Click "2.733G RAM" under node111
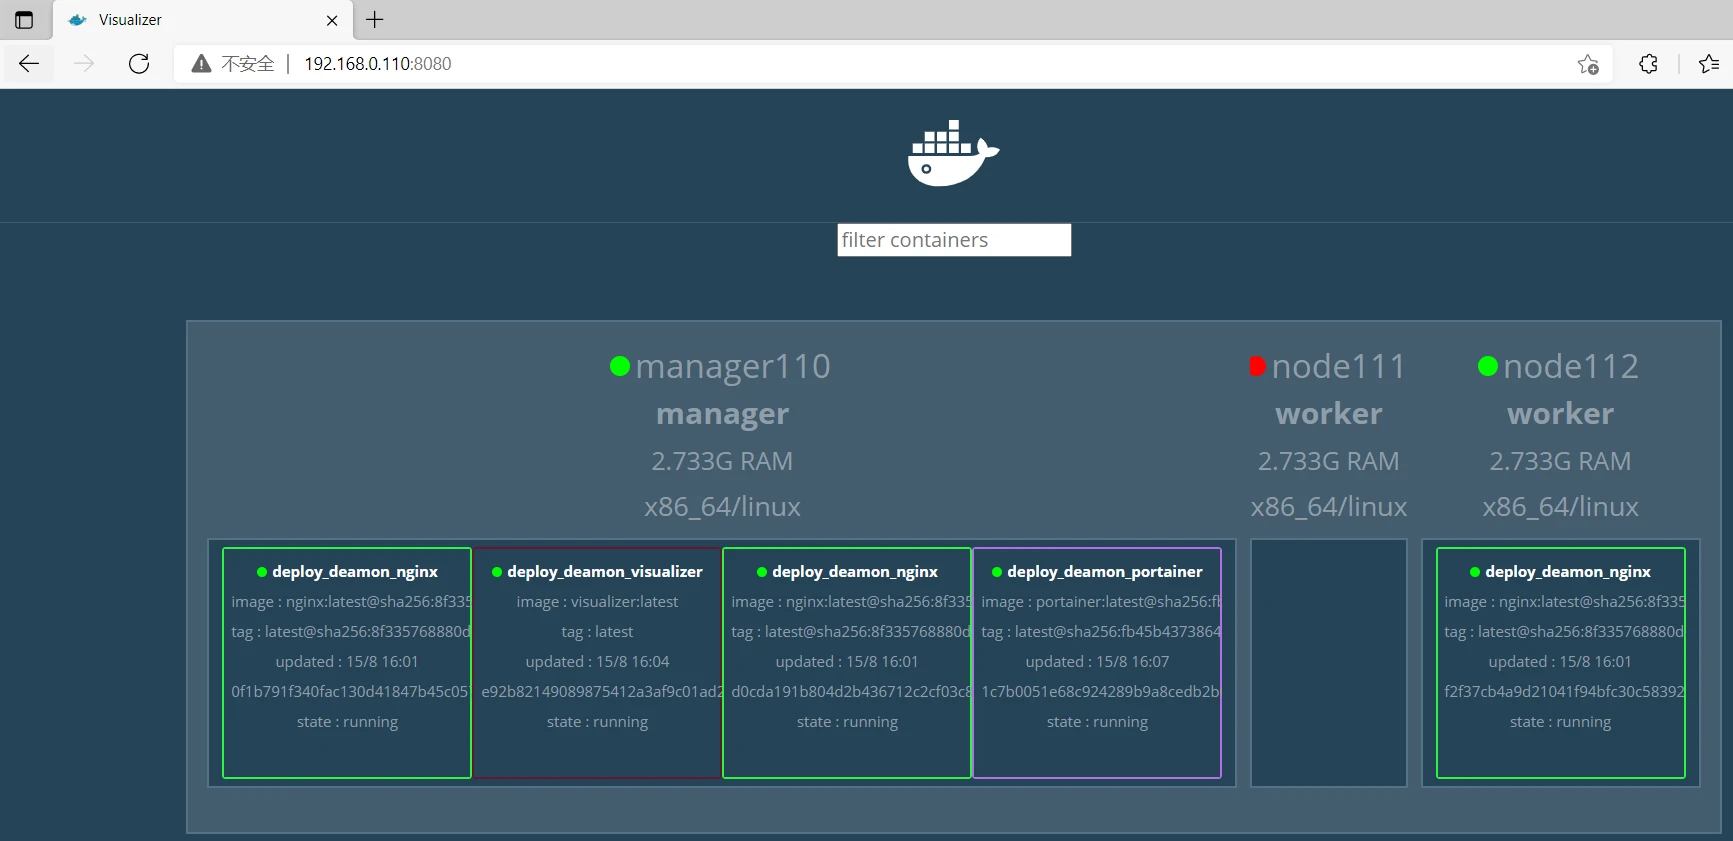This screenshot has height=841, width=1733. tap(1329, 461)
